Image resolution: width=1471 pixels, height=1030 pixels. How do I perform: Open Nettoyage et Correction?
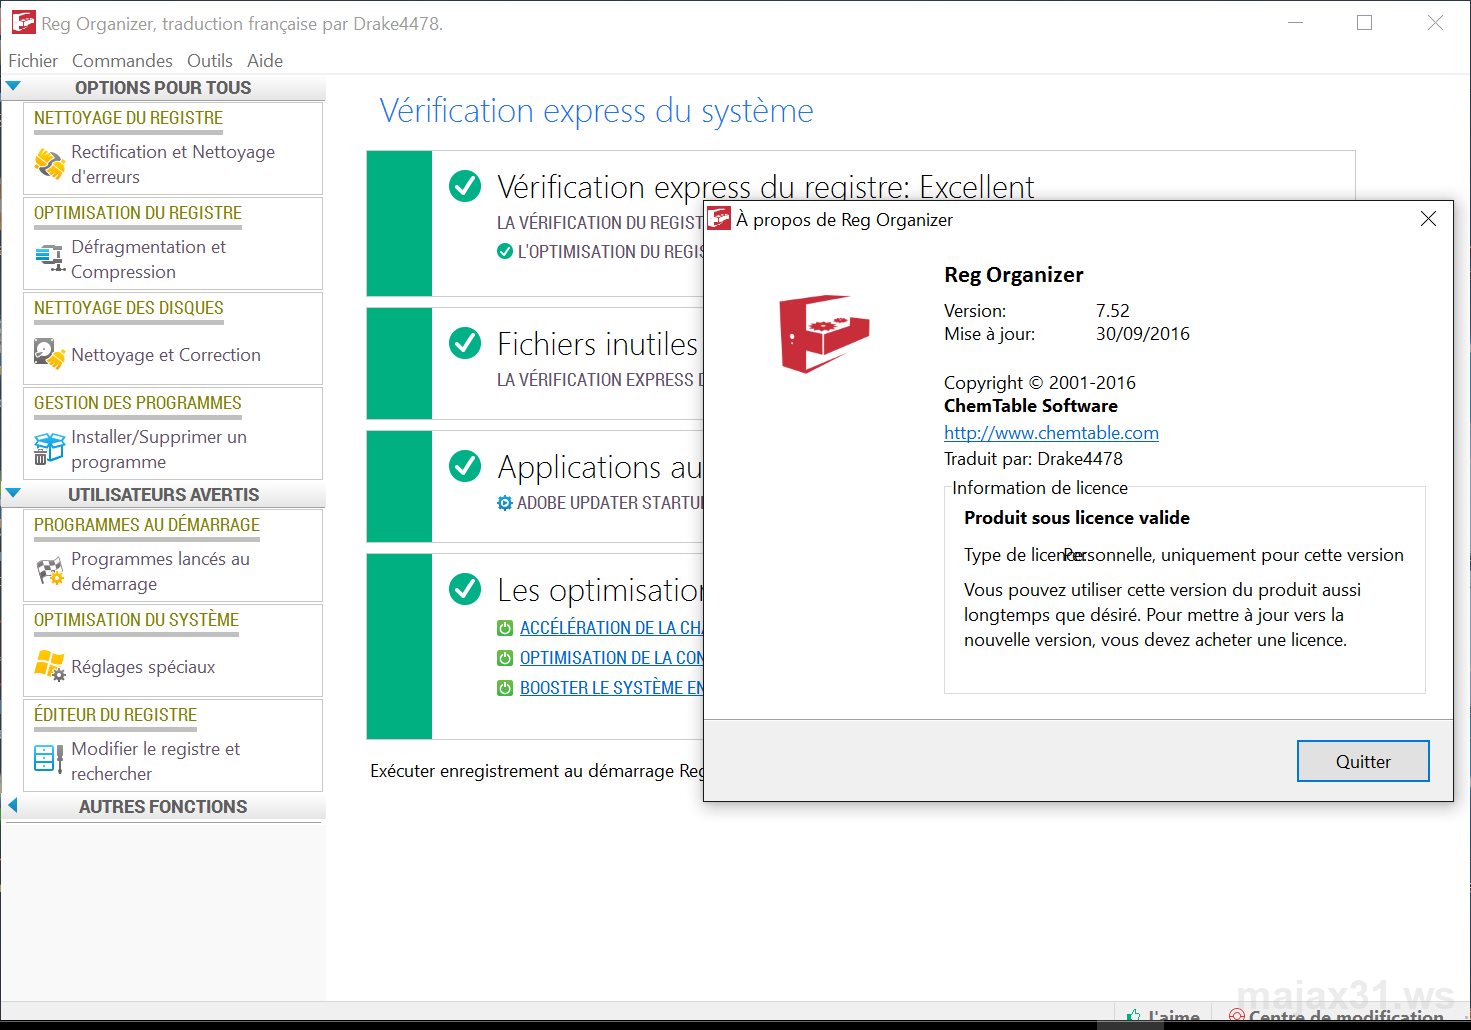(x=166, y=355)
